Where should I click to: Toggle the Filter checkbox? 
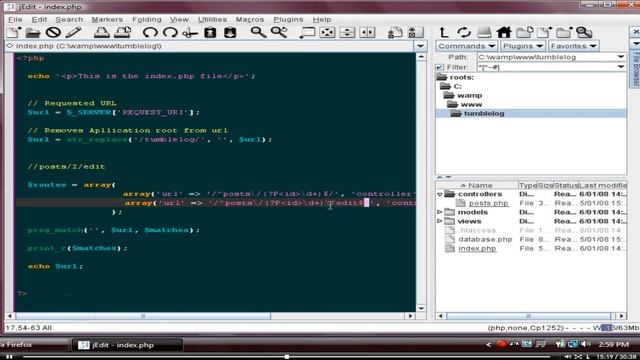pos(440,67)
